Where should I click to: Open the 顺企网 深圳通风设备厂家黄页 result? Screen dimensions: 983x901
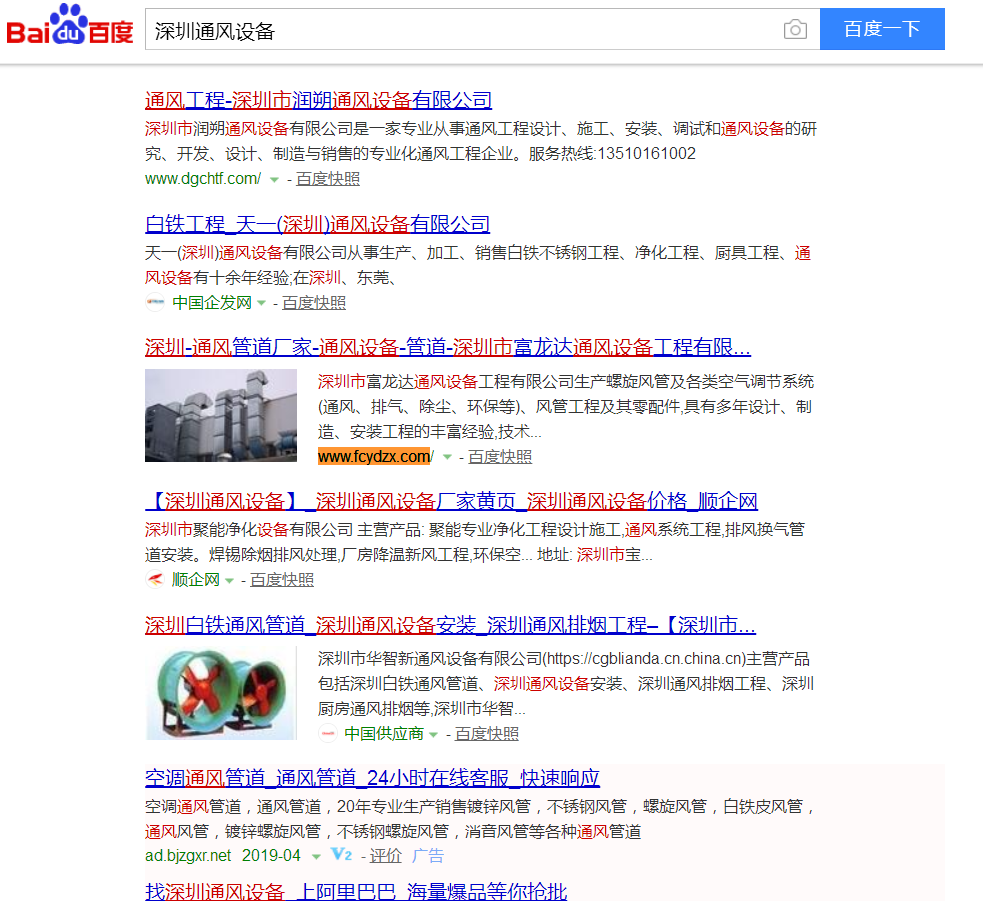click(x=451, y=501)
